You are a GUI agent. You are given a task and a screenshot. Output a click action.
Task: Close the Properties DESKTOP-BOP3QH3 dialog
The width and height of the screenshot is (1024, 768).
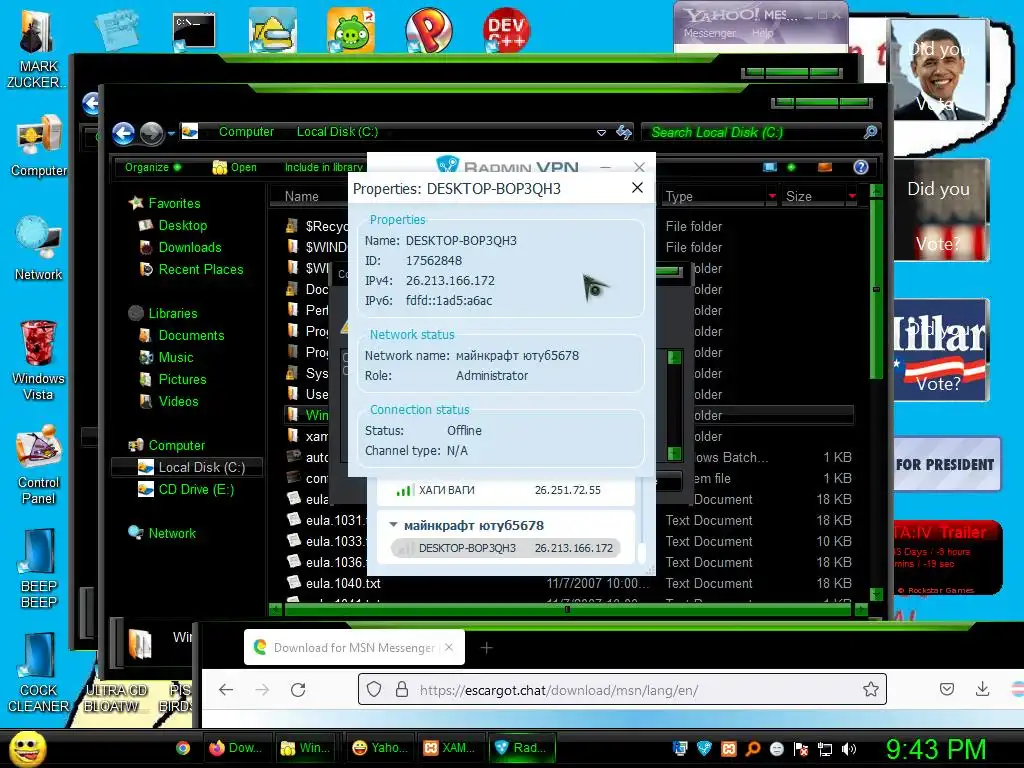click(637, 188)
